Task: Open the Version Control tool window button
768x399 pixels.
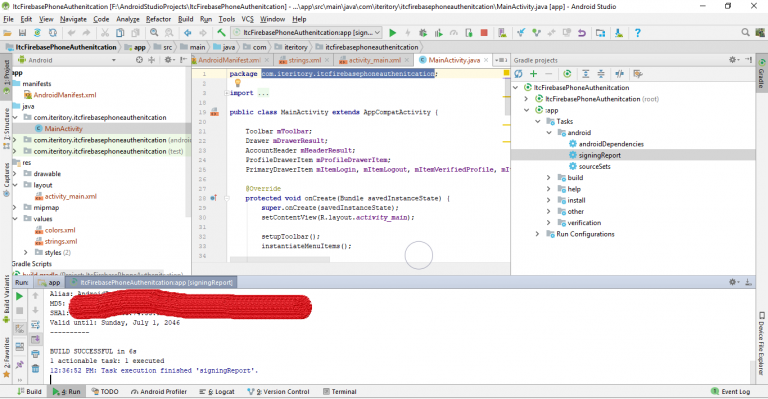Action: point(278,392)
